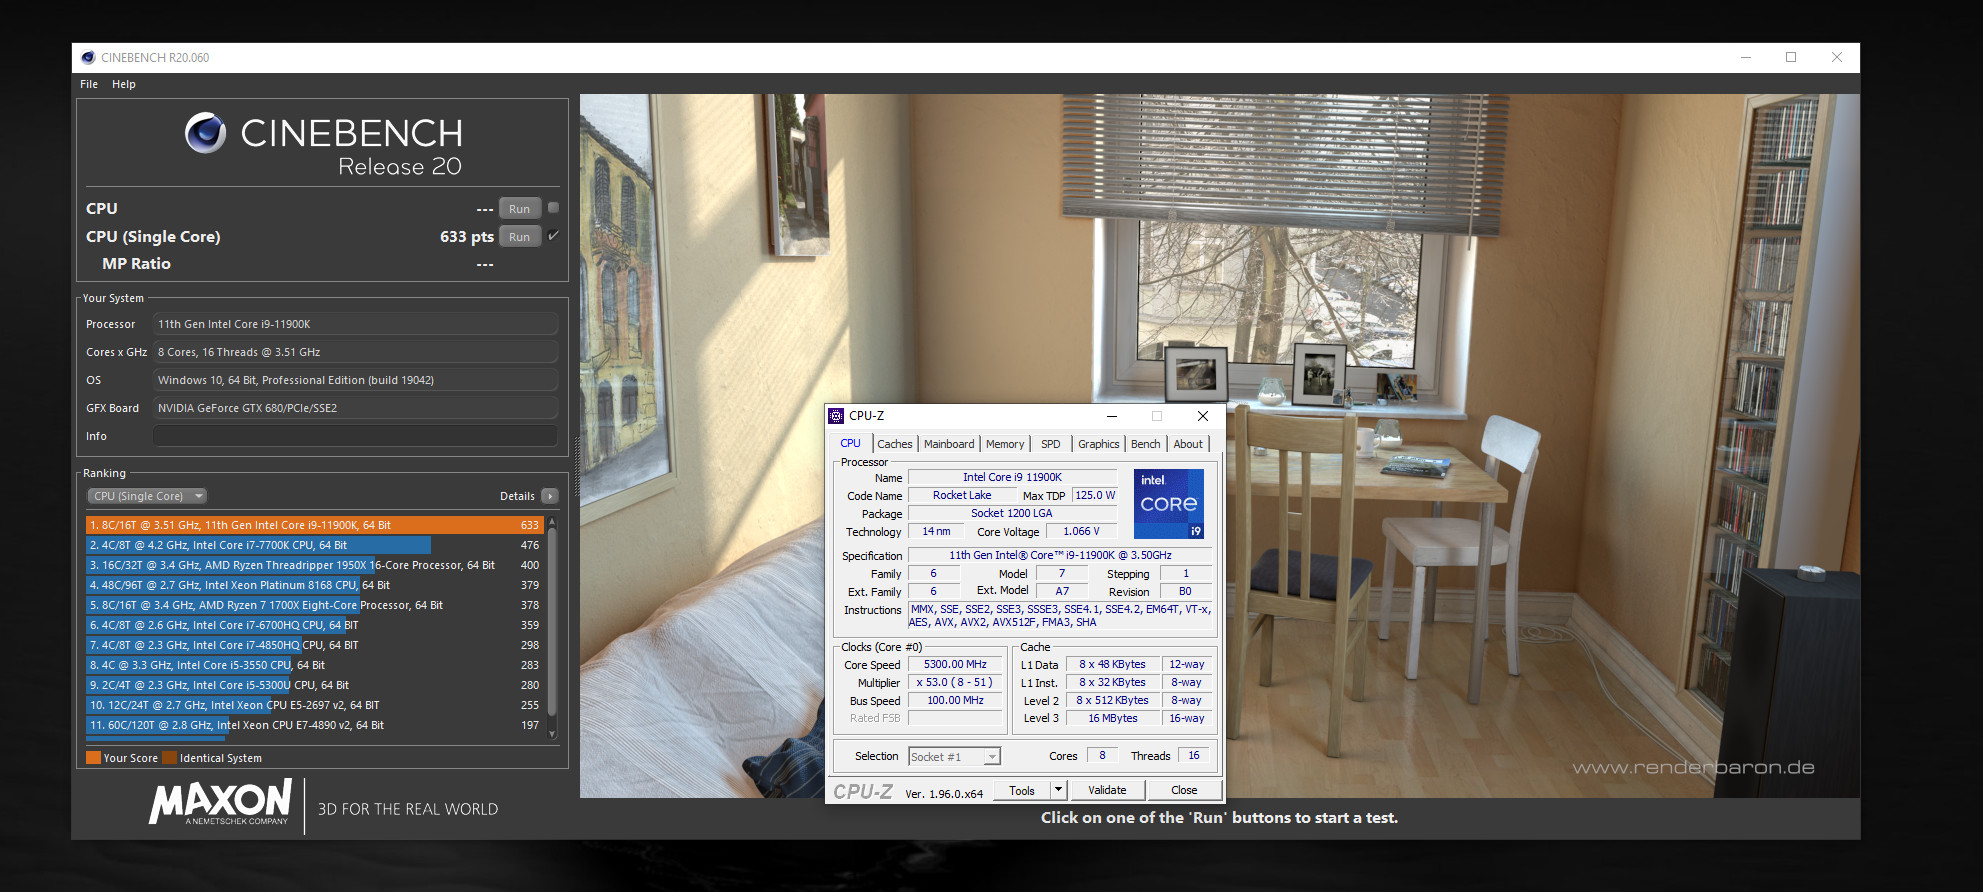1983x892 pixels.
Task: Run the CPU (Single Core) benchmark
Action: [x=519, y=237]
